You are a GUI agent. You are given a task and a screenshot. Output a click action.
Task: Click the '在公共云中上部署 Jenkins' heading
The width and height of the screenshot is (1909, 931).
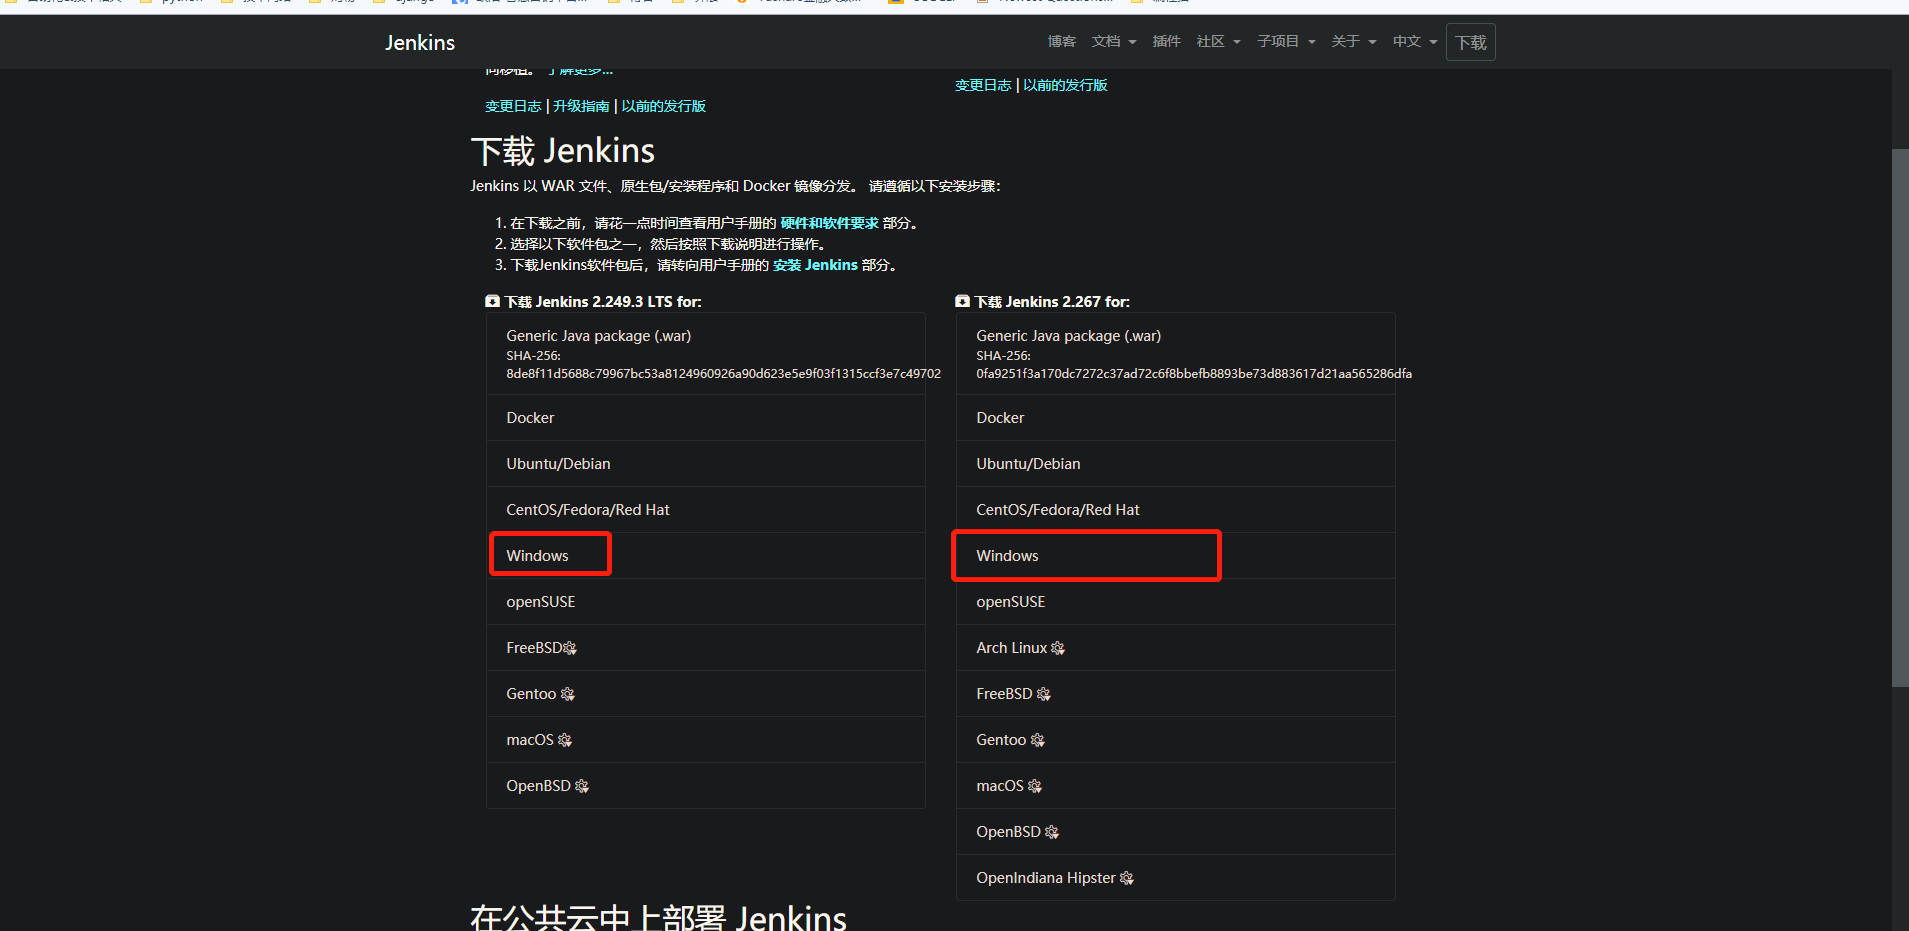coord(659,918)
